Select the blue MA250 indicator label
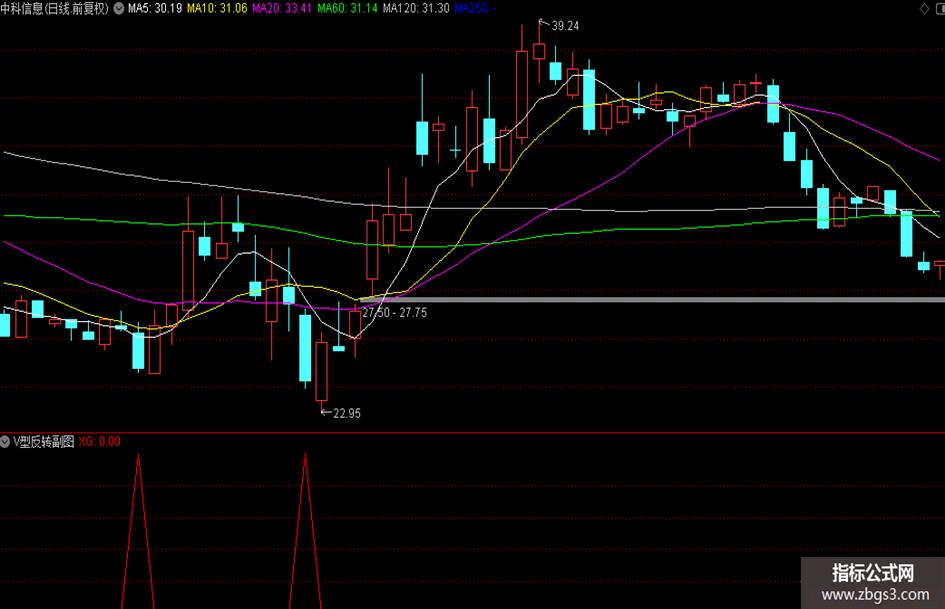Image resolution: width=945 pixels, height=609 pixels. 475,8
